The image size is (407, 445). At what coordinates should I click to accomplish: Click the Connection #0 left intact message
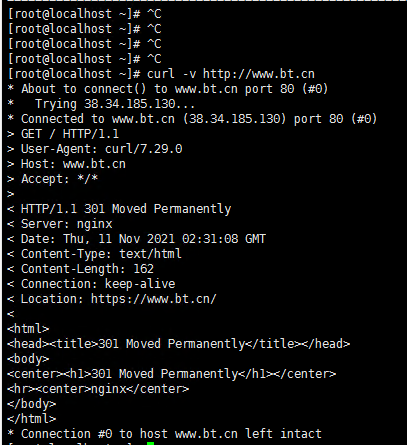click(171, 434)
